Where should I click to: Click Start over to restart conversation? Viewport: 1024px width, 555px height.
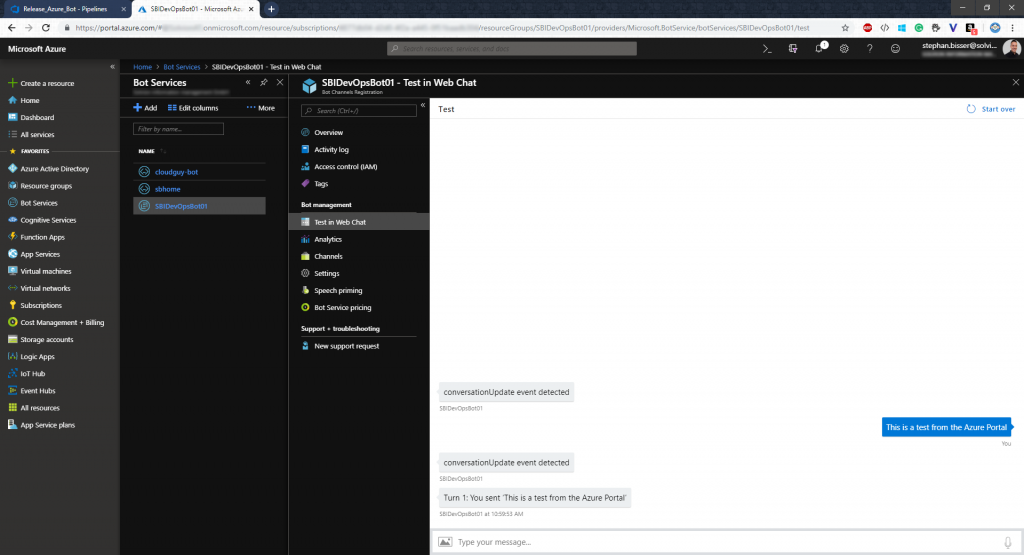991,109
